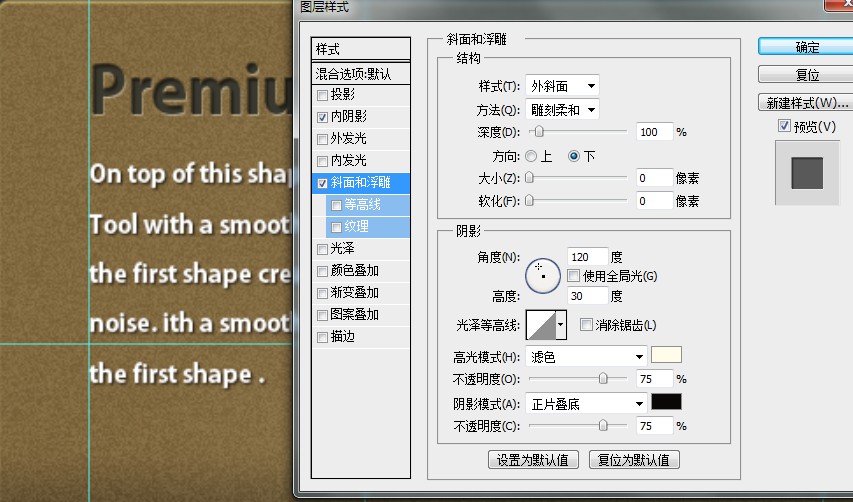Enable the 描边 stroke checkbox
Viewport: 853px width, 502px height.
tap(323, 337)
